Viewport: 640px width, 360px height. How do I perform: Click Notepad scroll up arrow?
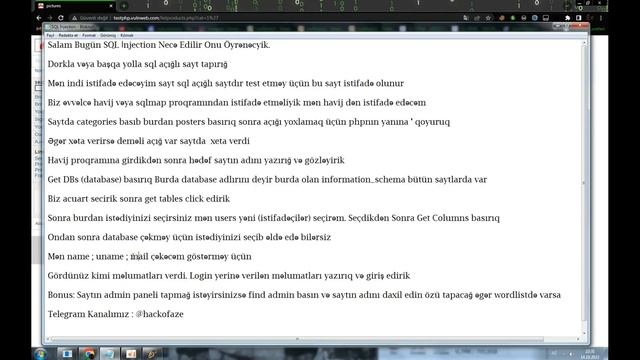[x=584, y=42]
